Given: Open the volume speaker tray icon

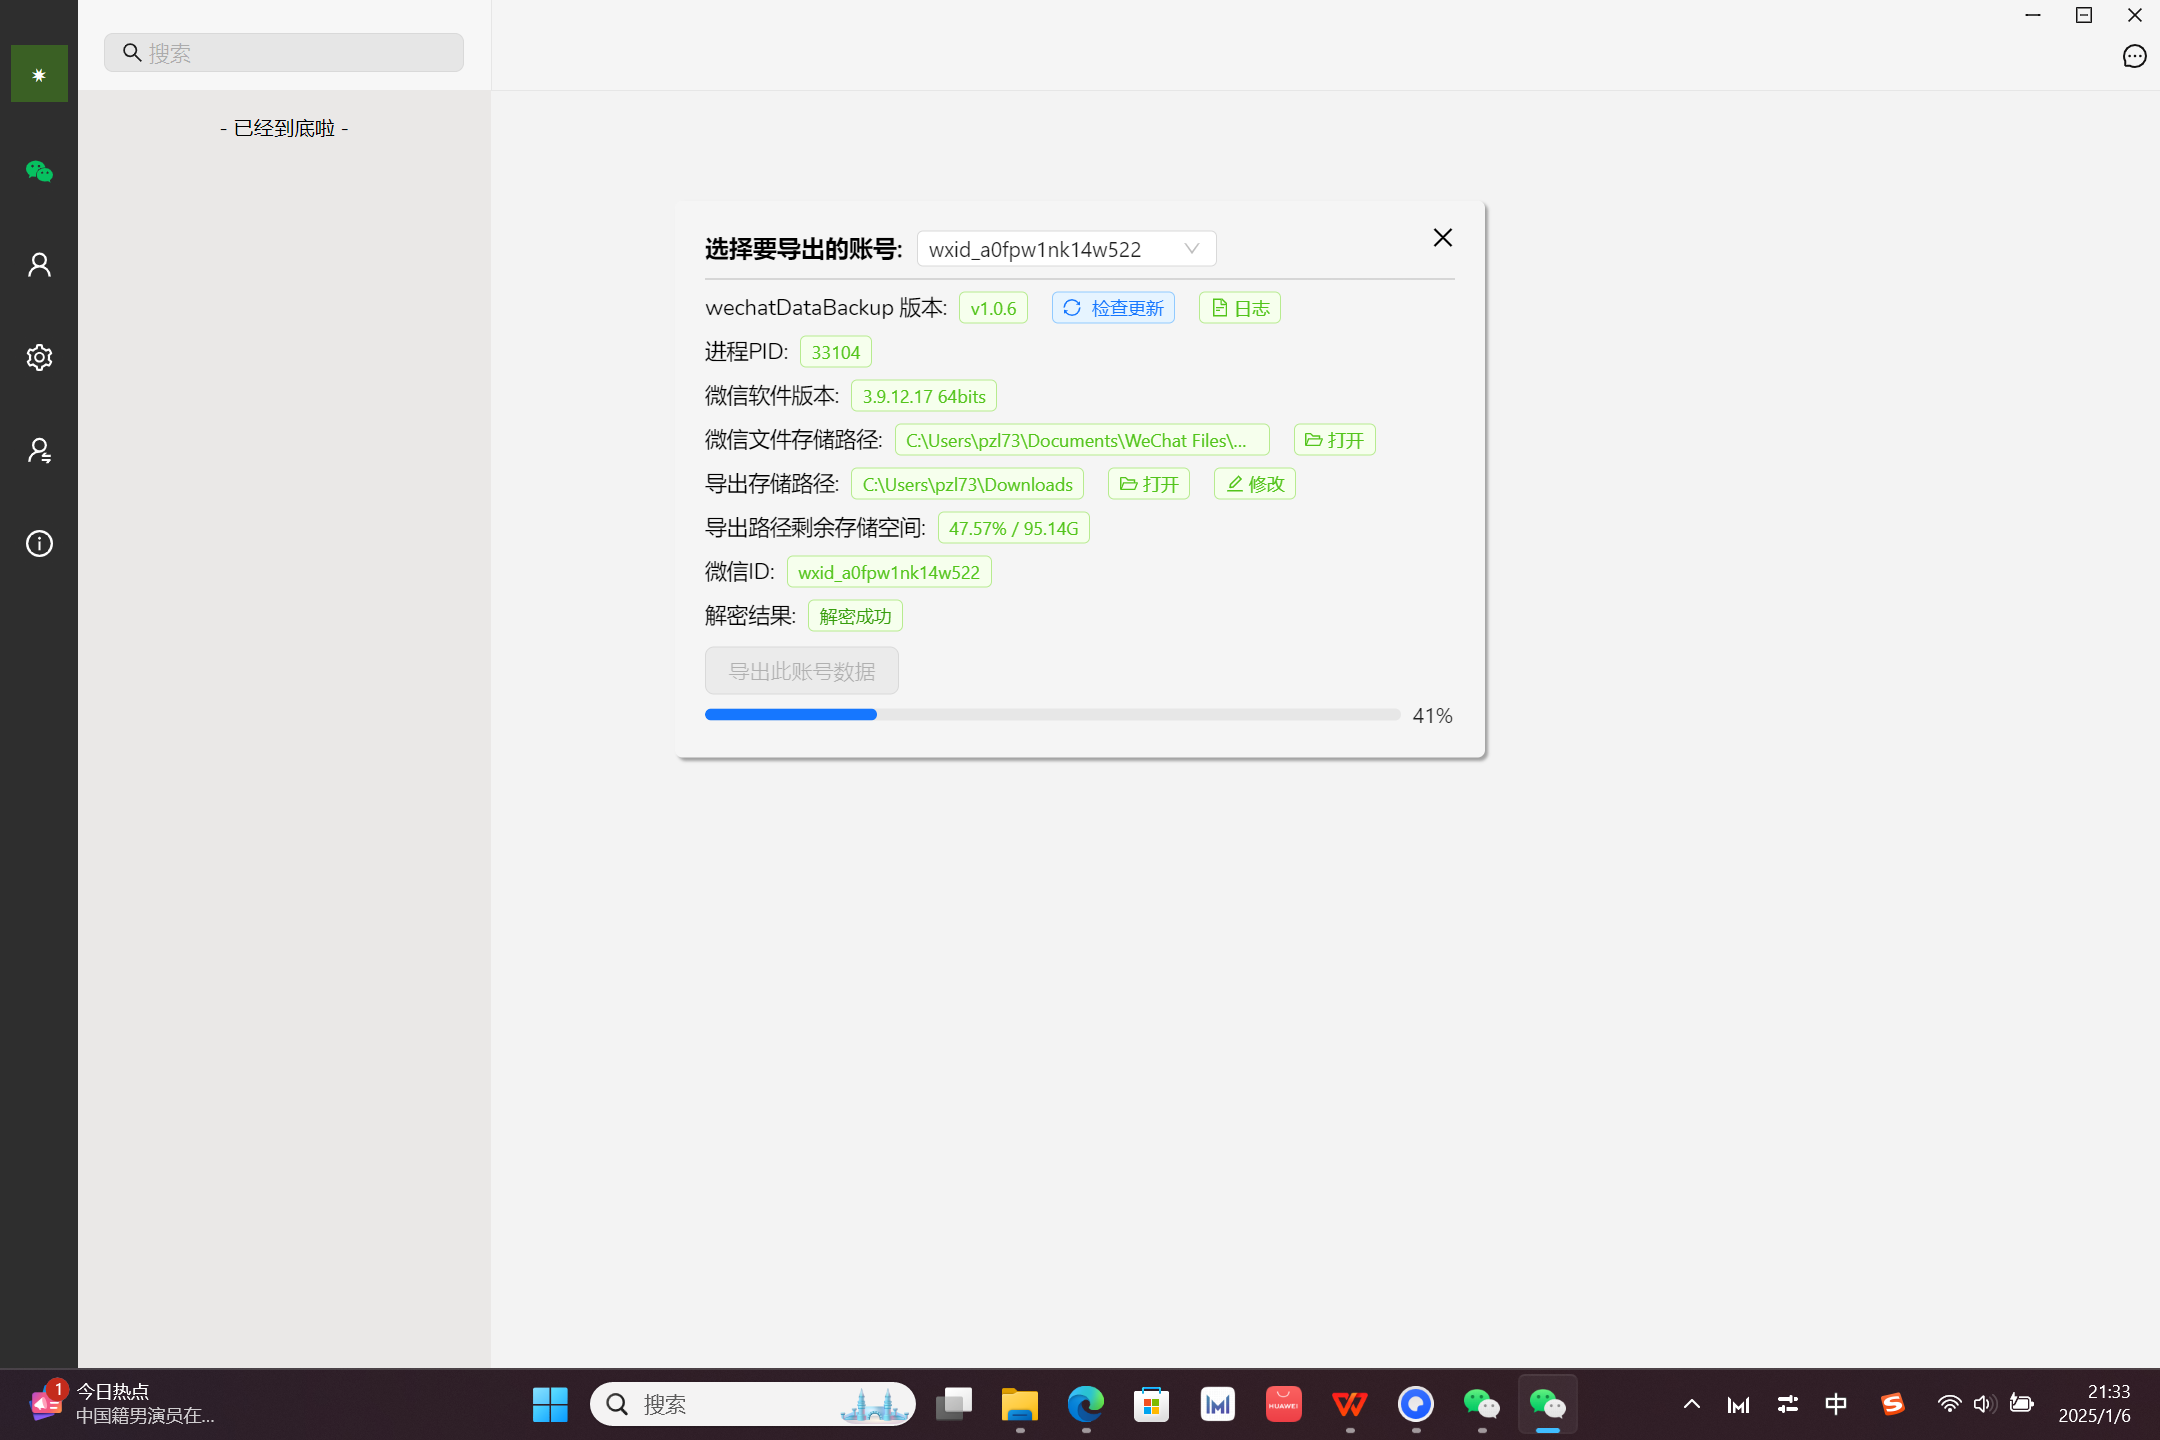Looking at the screenshot, I should (1985, 1404).
